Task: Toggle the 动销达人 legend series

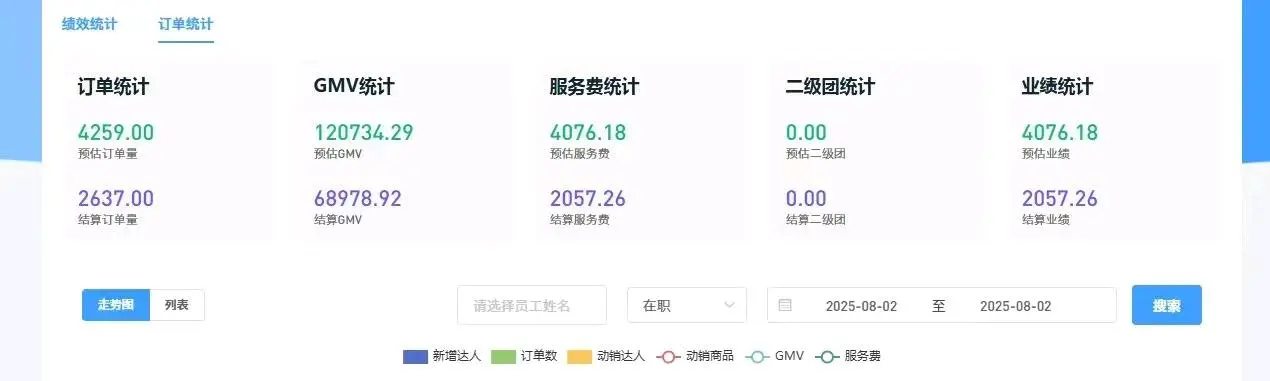Action: 607,356
